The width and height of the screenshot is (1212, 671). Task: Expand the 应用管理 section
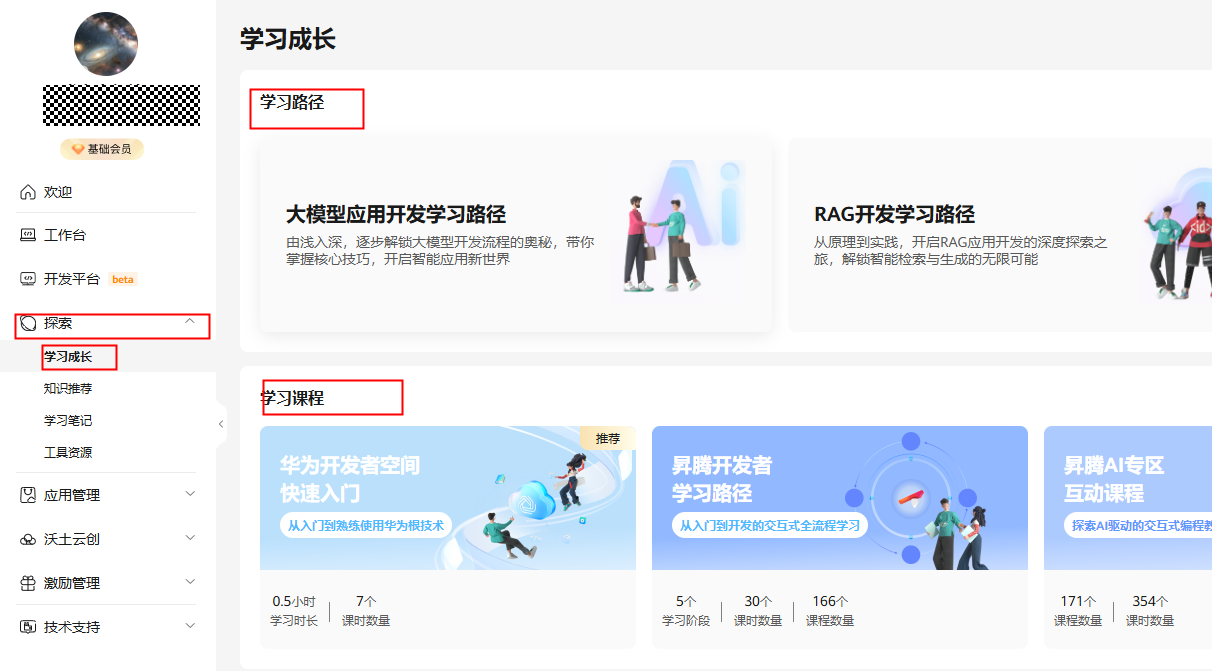click(x=191, y=493)
